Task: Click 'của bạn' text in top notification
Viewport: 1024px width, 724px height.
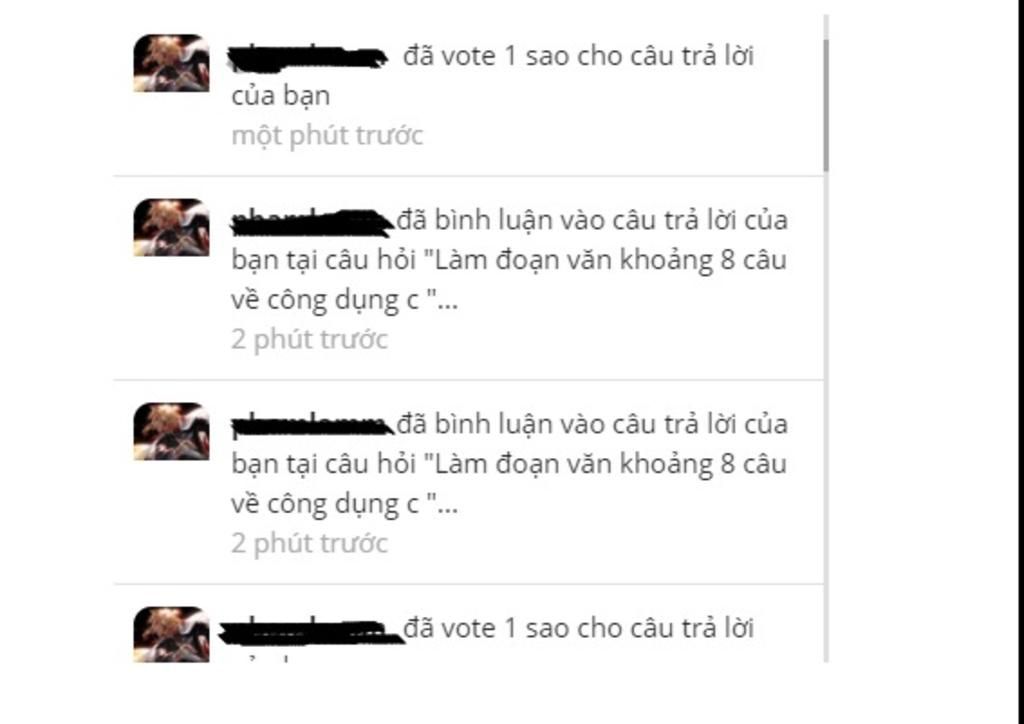Action: pos(280,96)
